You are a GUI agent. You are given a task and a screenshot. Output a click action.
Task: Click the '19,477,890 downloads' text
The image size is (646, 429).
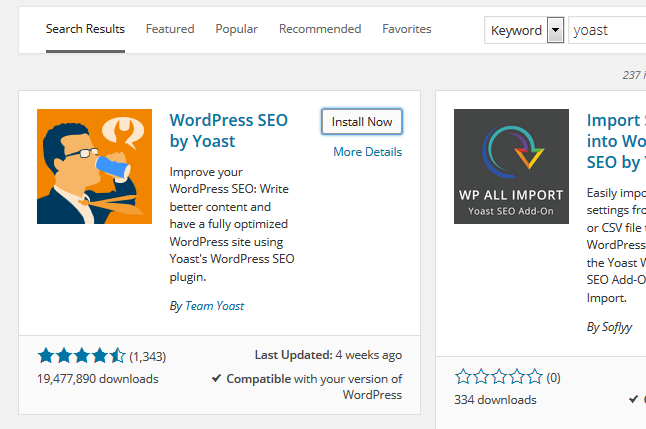tap(98, 379)
